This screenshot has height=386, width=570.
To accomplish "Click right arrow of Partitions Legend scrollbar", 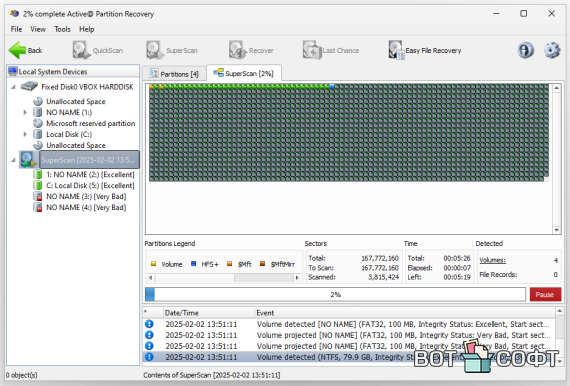I will click(297, 278).
